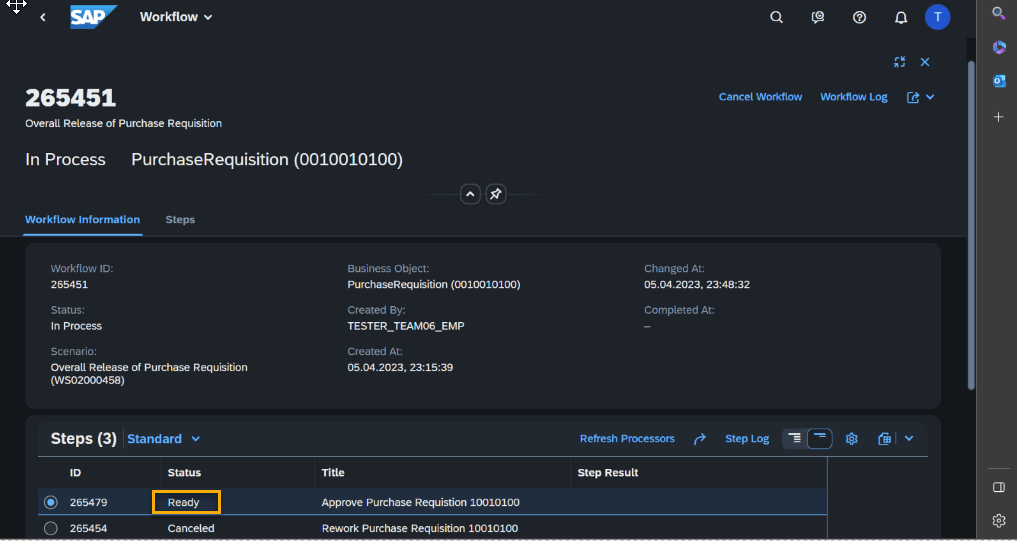
Task: Click Changed At value 05.04.2023, 23:48:32
Action: [697, 284]
